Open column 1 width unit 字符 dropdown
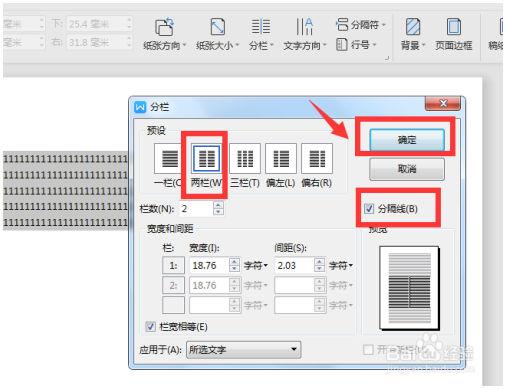 coord(256,266)
